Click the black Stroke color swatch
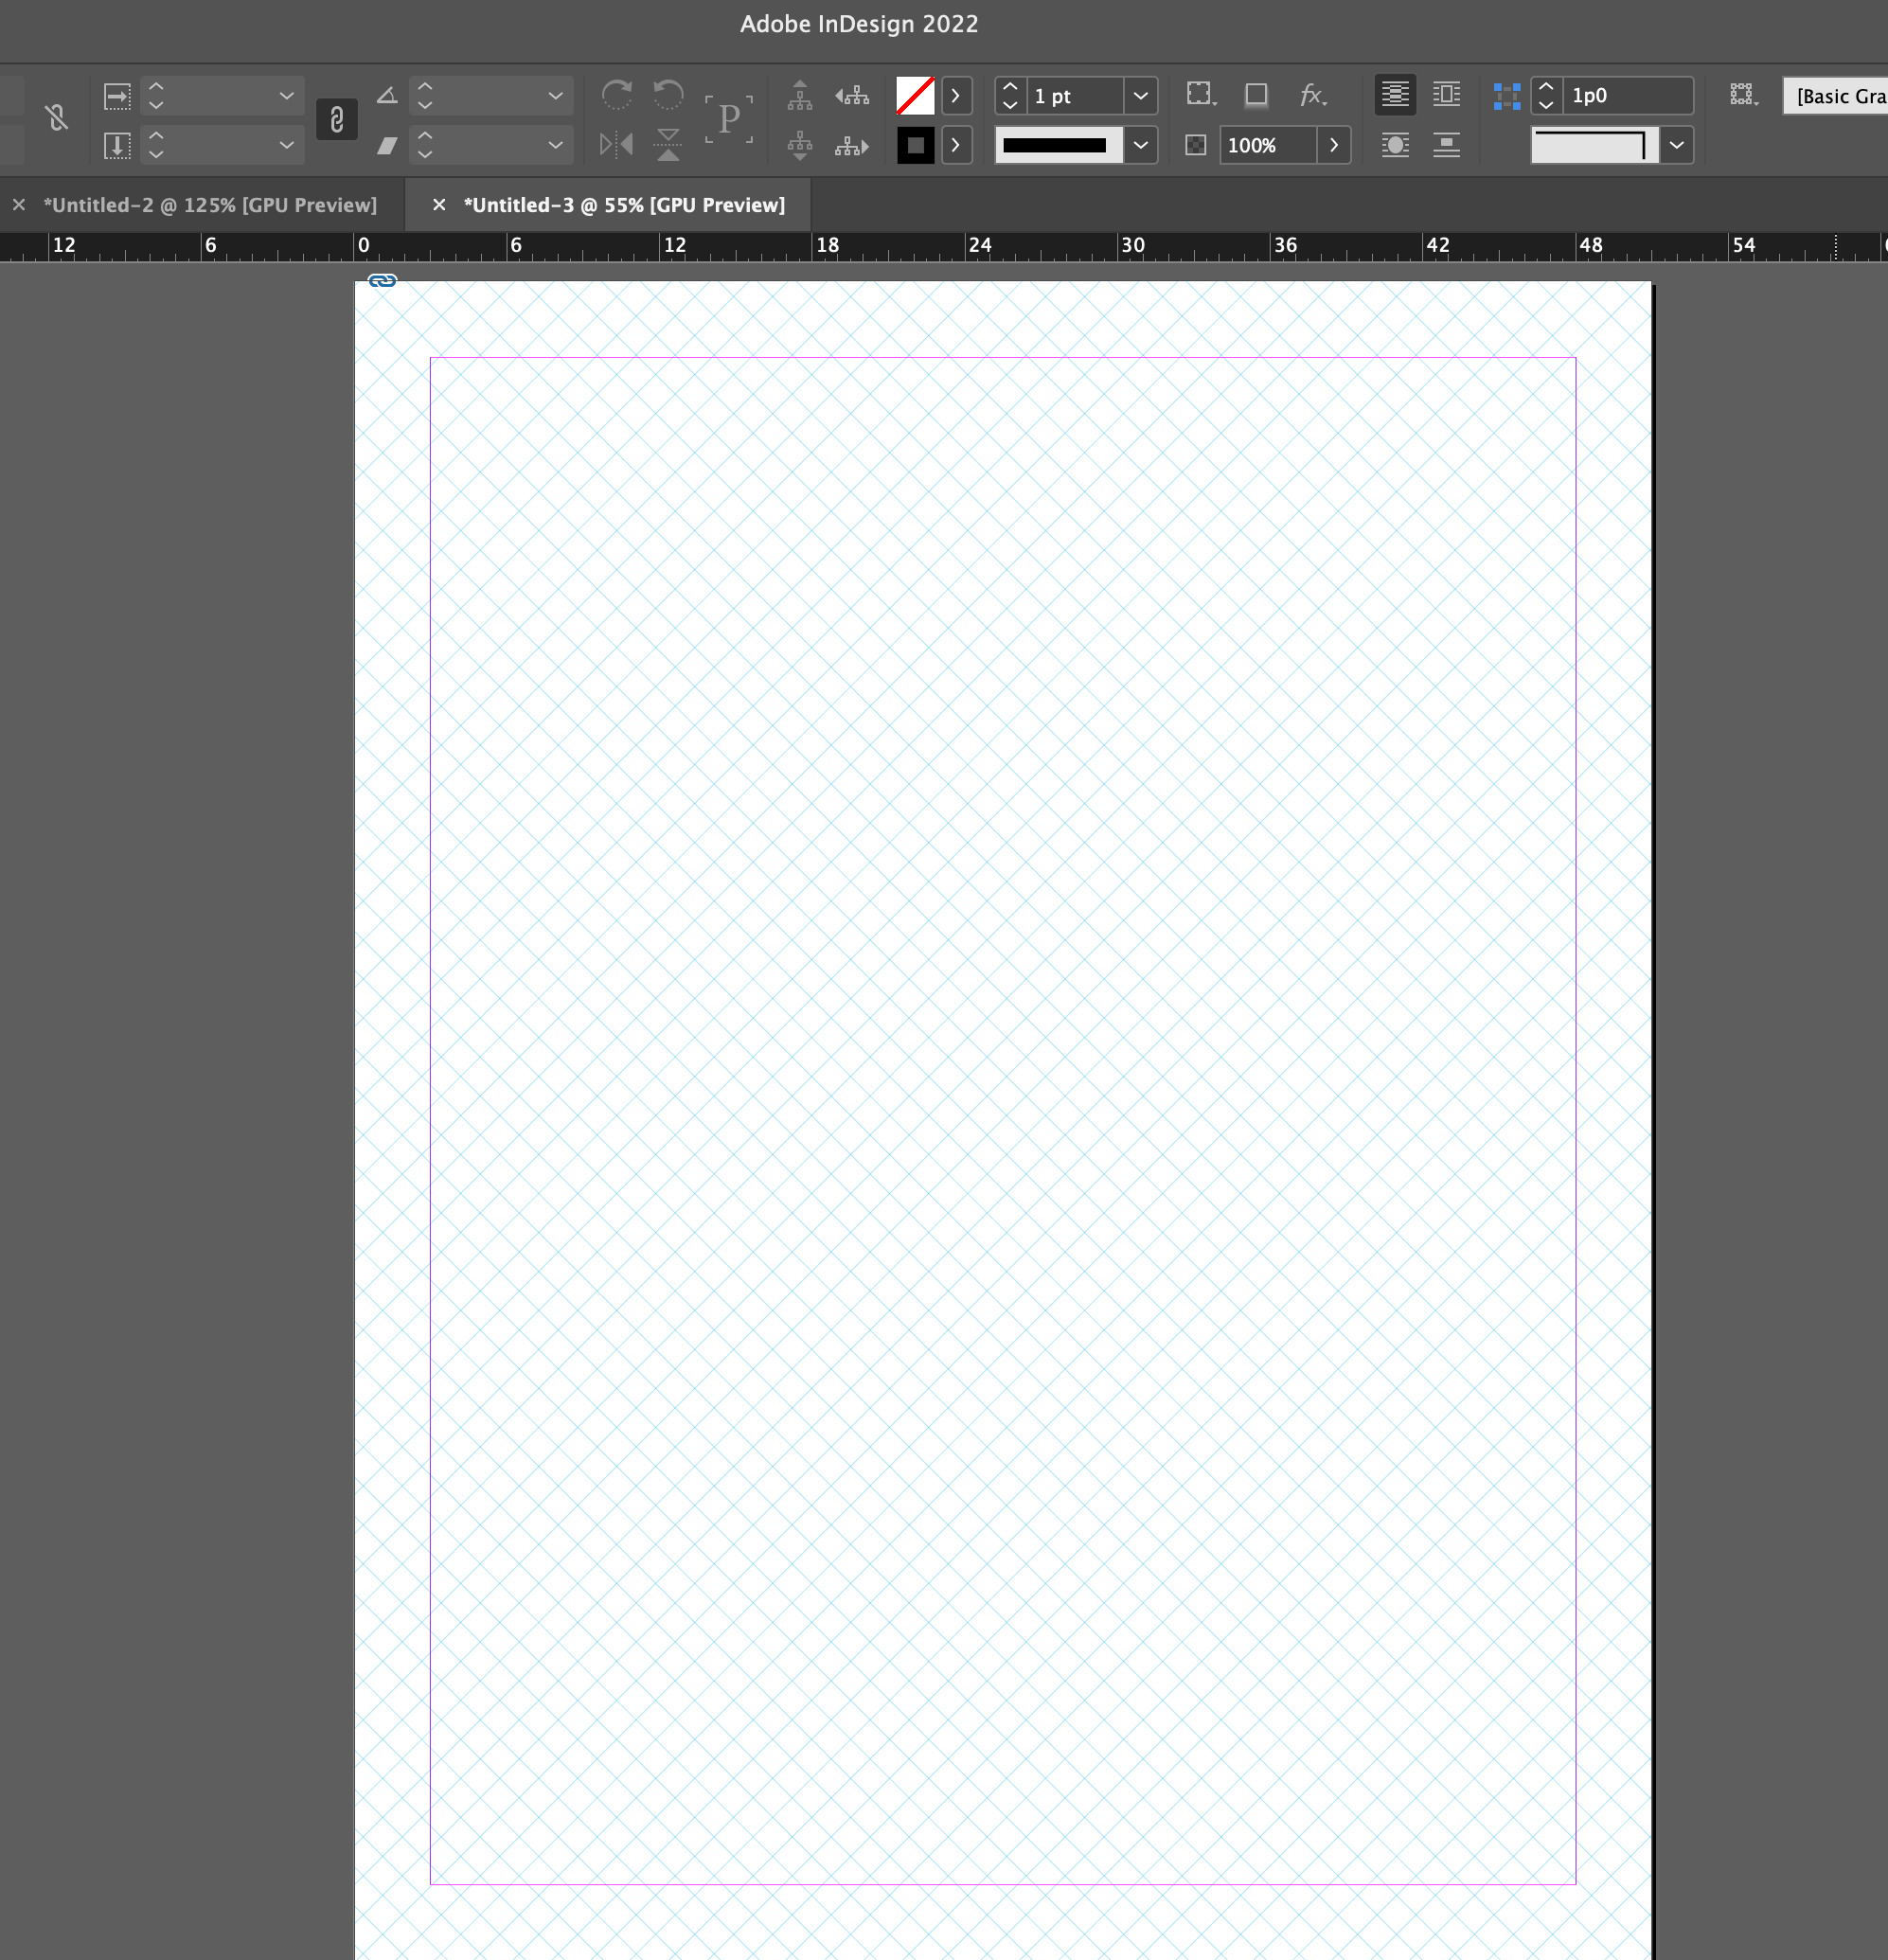The image size is (1888, 1960). pyautogui.click(x=915, y=146)
